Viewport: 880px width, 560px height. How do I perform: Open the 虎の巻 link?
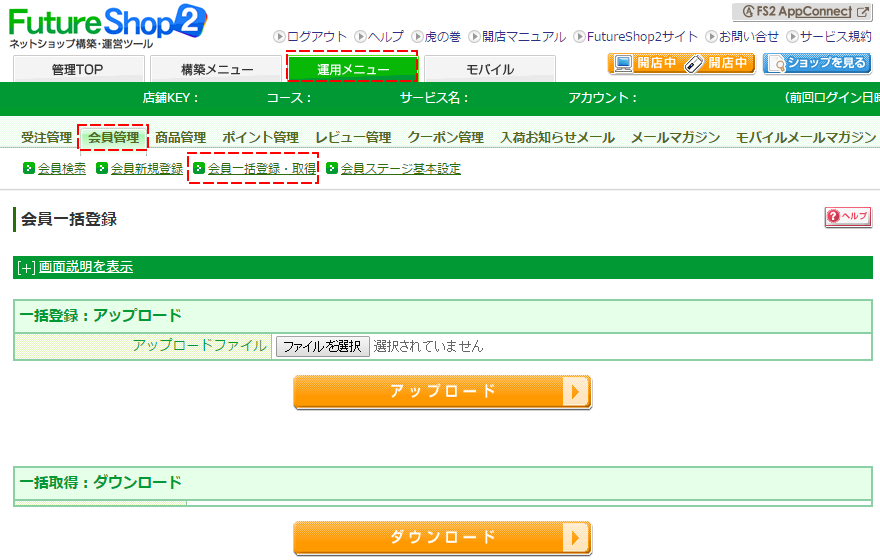coord(442,36)
